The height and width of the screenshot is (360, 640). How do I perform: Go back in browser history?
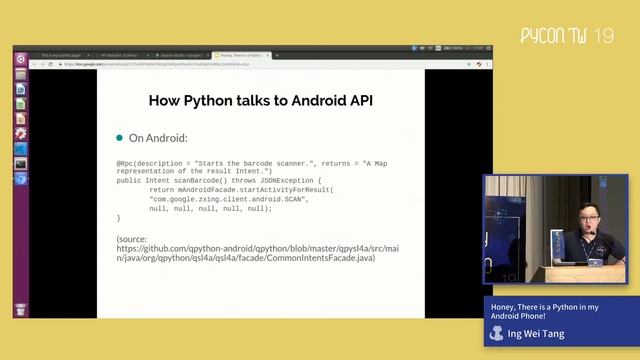pos(34,64)
